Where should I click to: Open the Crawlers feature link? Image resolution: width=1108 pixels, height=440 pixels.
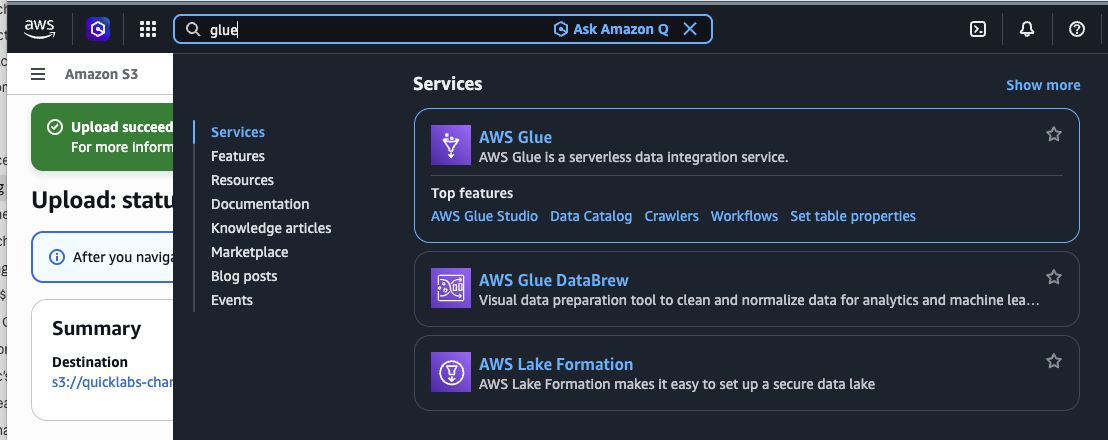pos(671,216)
